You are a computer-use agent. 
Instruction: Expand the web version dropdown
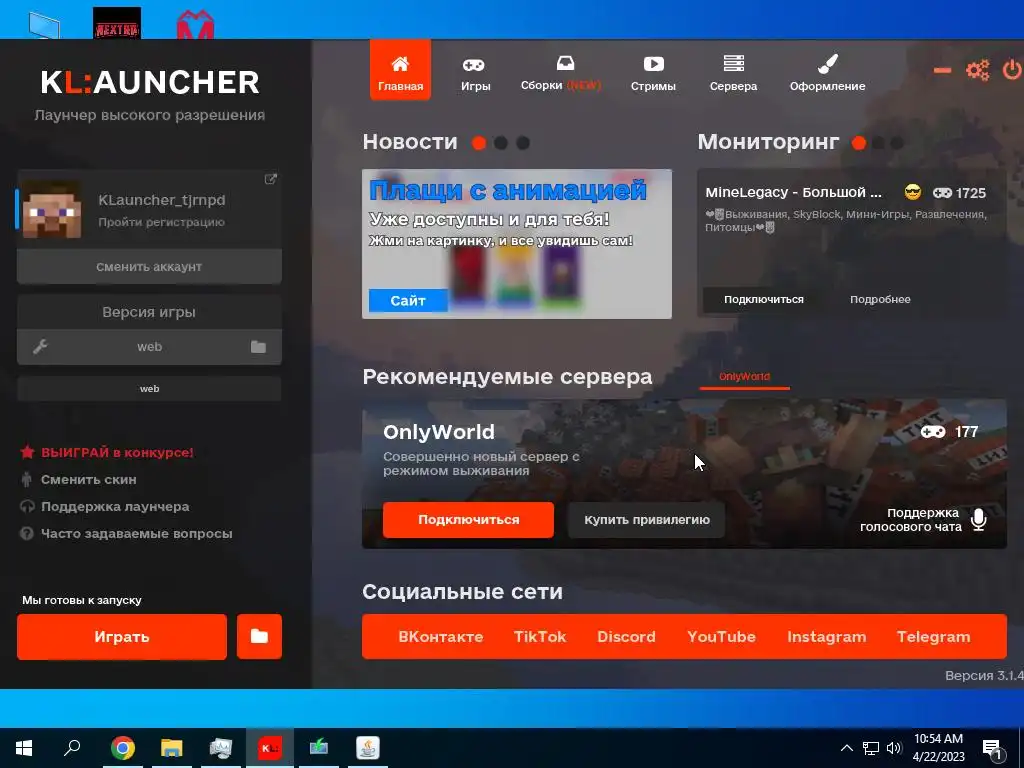[149, 347]
